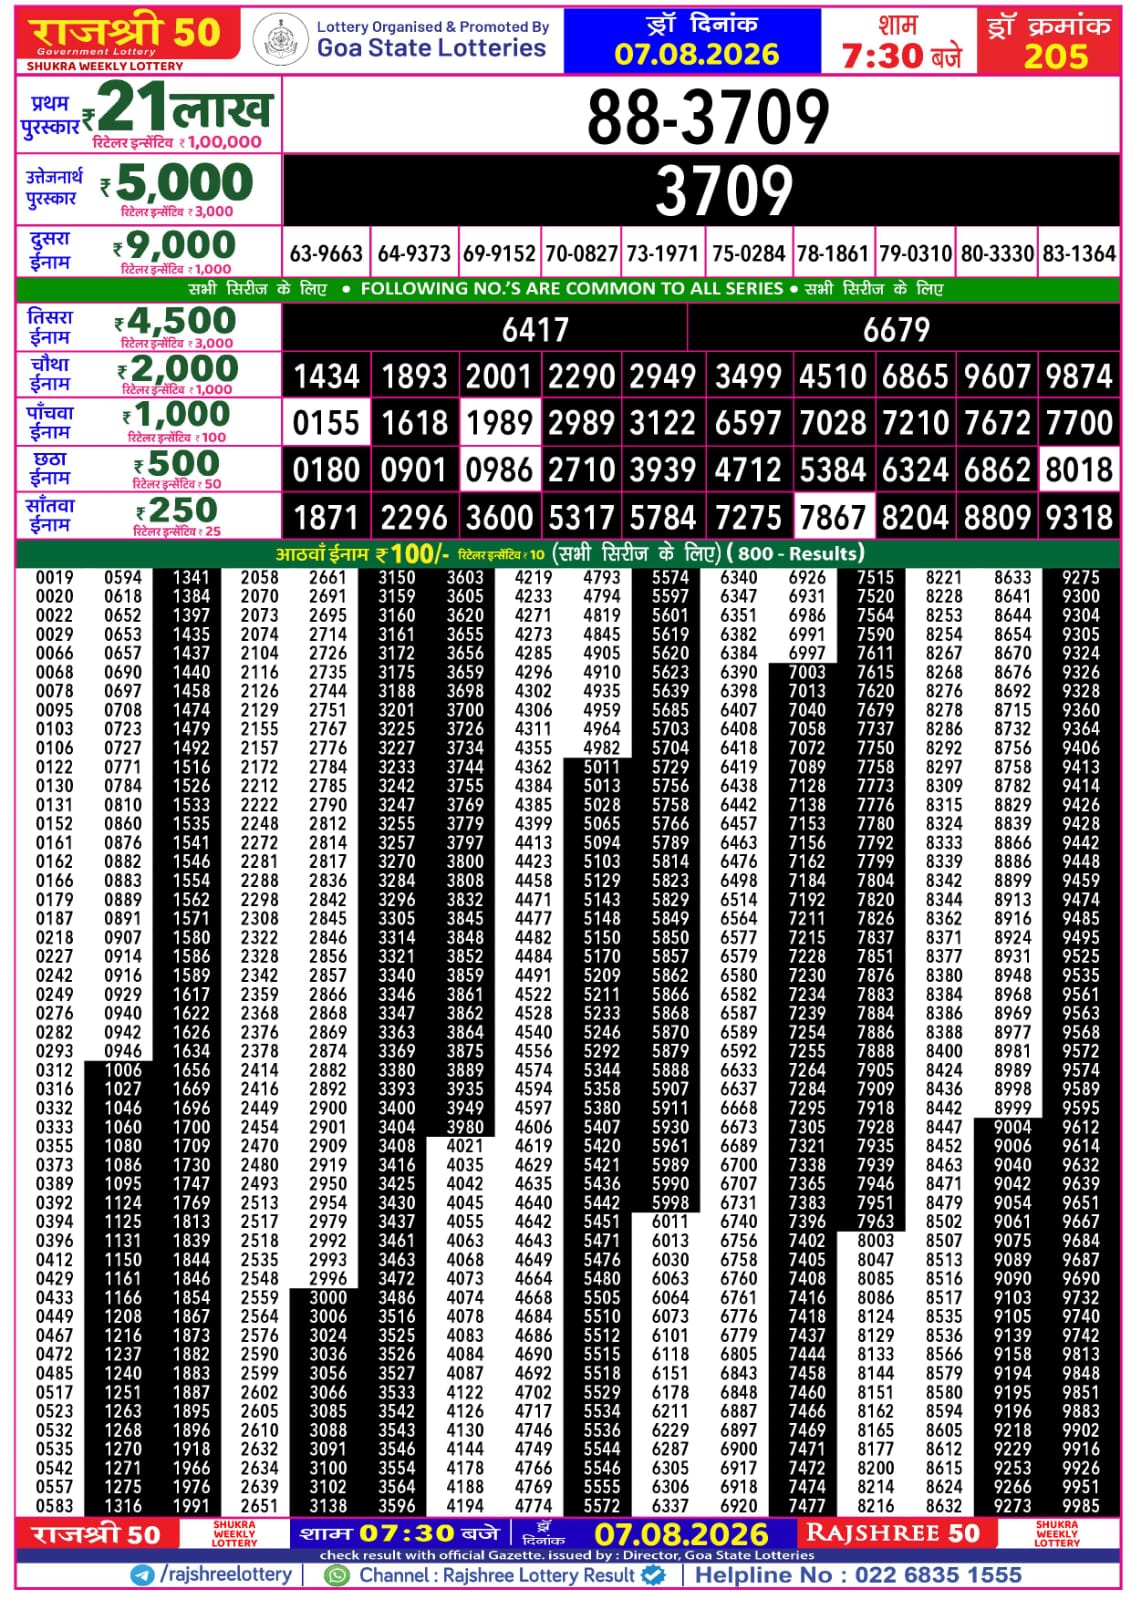Click the draw number 205
Viewport: 1131px width, 1599px height.
pos(1055,56)
